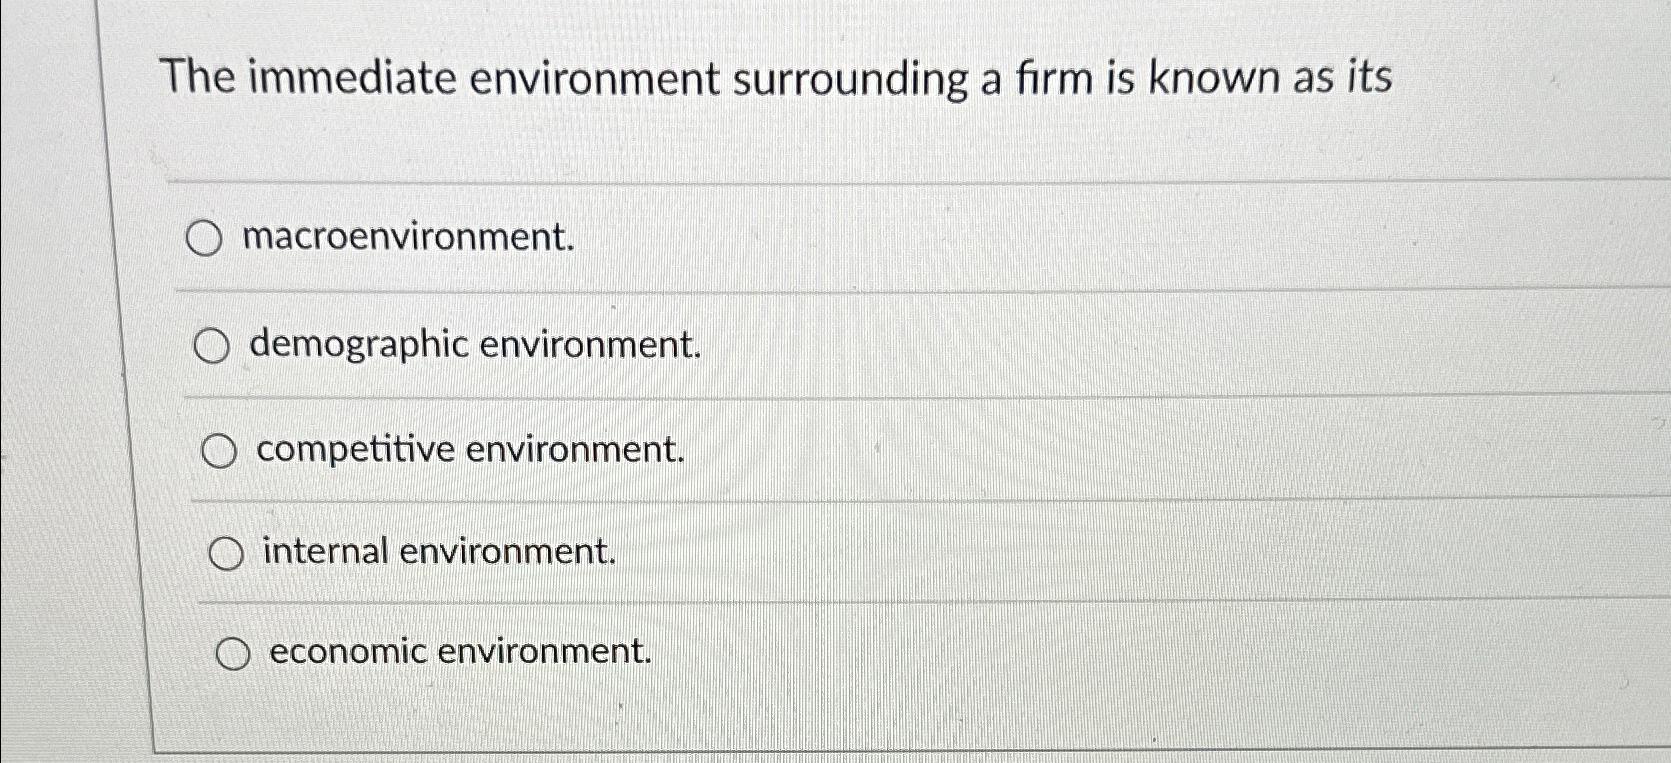Select the competitive environment radio button
This screenshot has width=1671, height=763.
220,450
